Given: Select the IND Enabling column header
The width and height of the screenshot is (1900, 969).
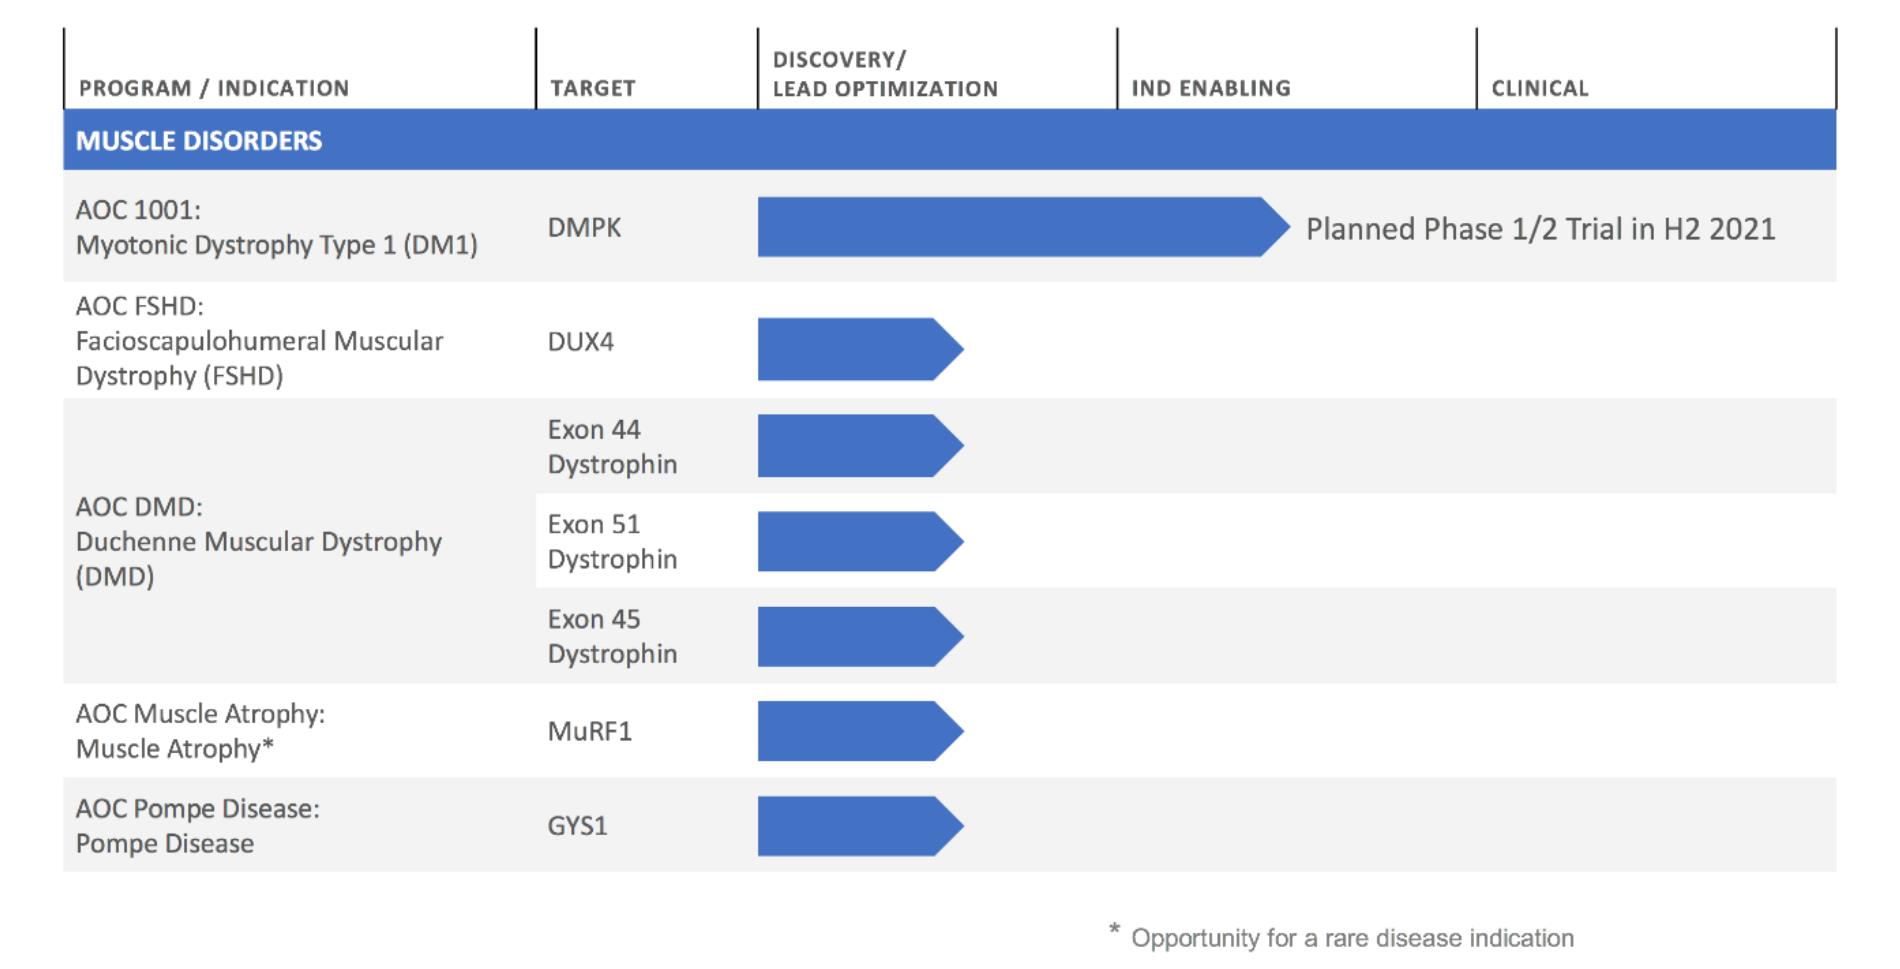Looking at the screenshot, I should point(1211,88).
